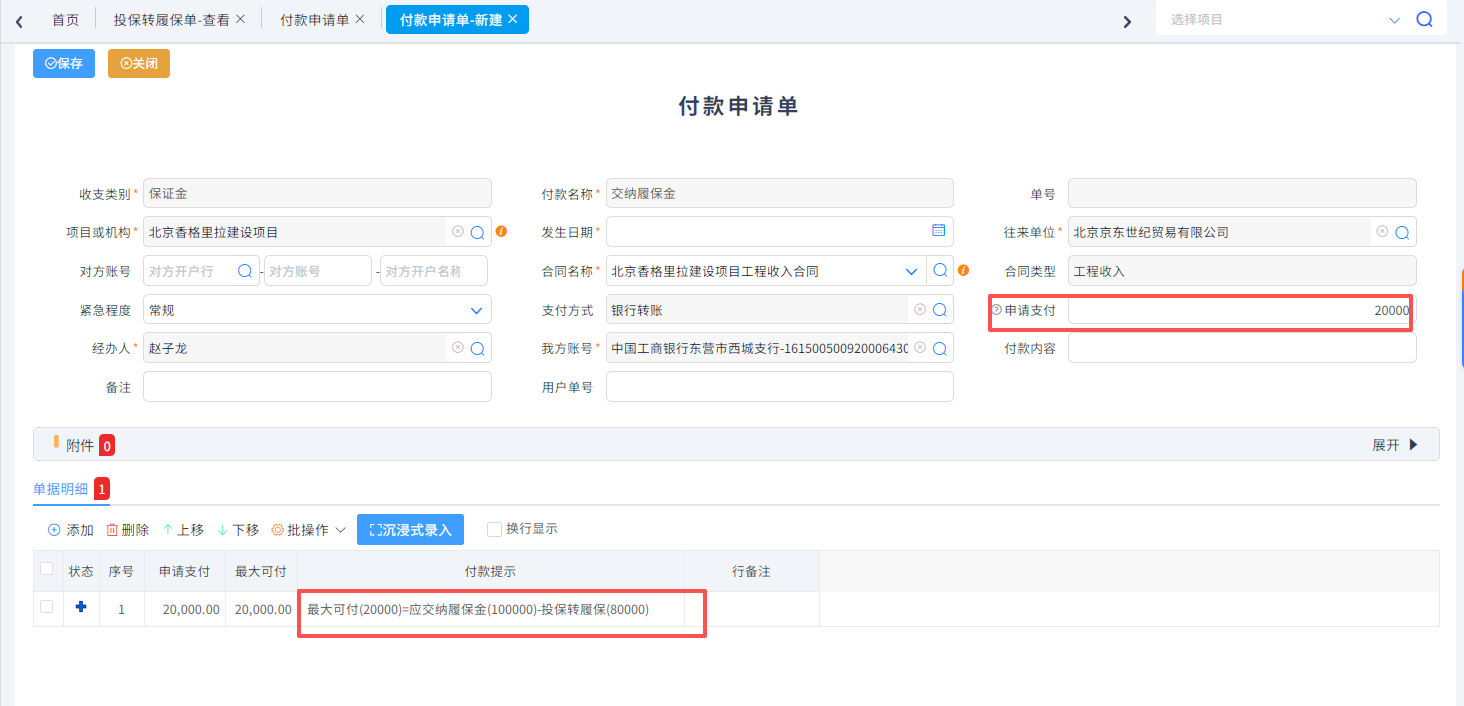Close the 付款申请单 tab

click(x=360, y=19)
